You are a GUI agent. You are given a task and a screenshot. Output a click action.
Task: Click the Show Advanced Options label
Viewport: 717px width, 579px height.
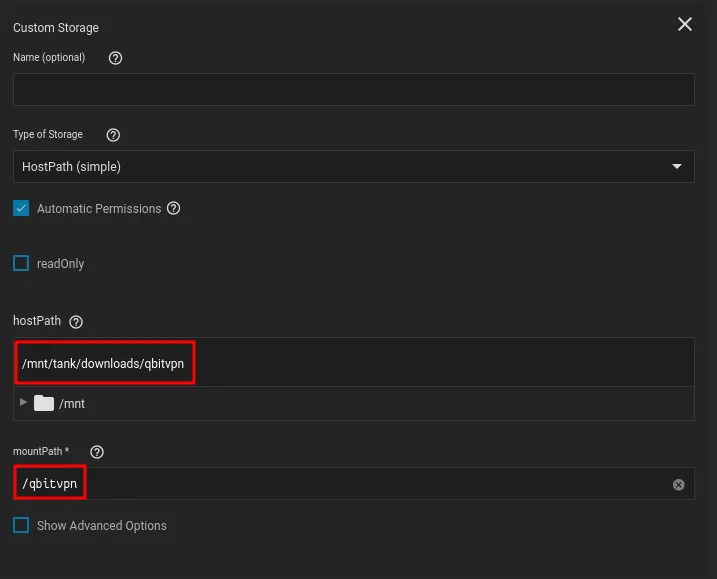pos(102,526)
